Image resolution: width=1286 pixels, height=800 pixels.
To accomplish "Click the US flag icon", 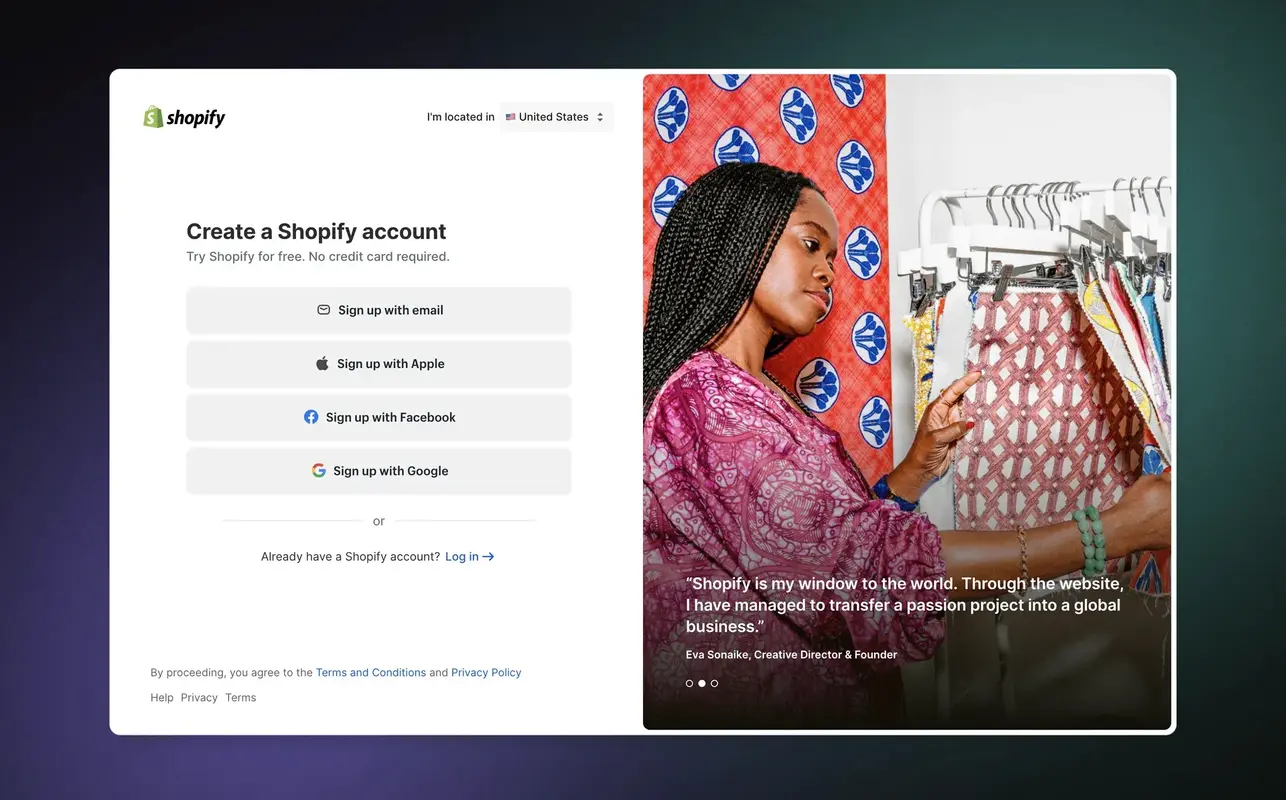I will (x=511, y=117).
